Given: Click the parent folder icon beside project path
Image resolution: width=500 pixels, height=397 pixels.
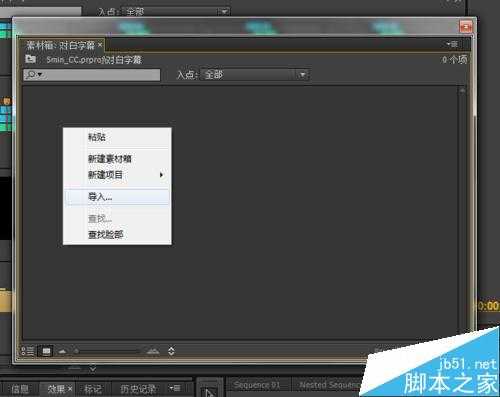Looking at the screenshot, I should pos(30,59).
